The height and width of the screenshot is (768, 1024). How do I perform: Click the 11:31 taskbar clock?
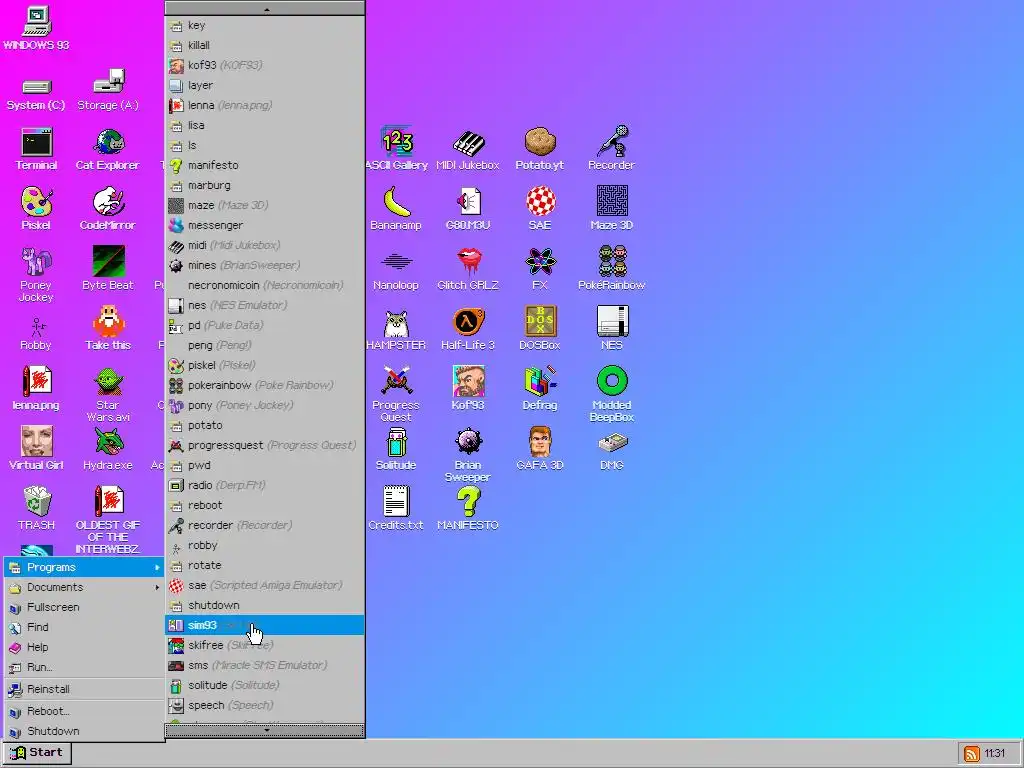995,754
